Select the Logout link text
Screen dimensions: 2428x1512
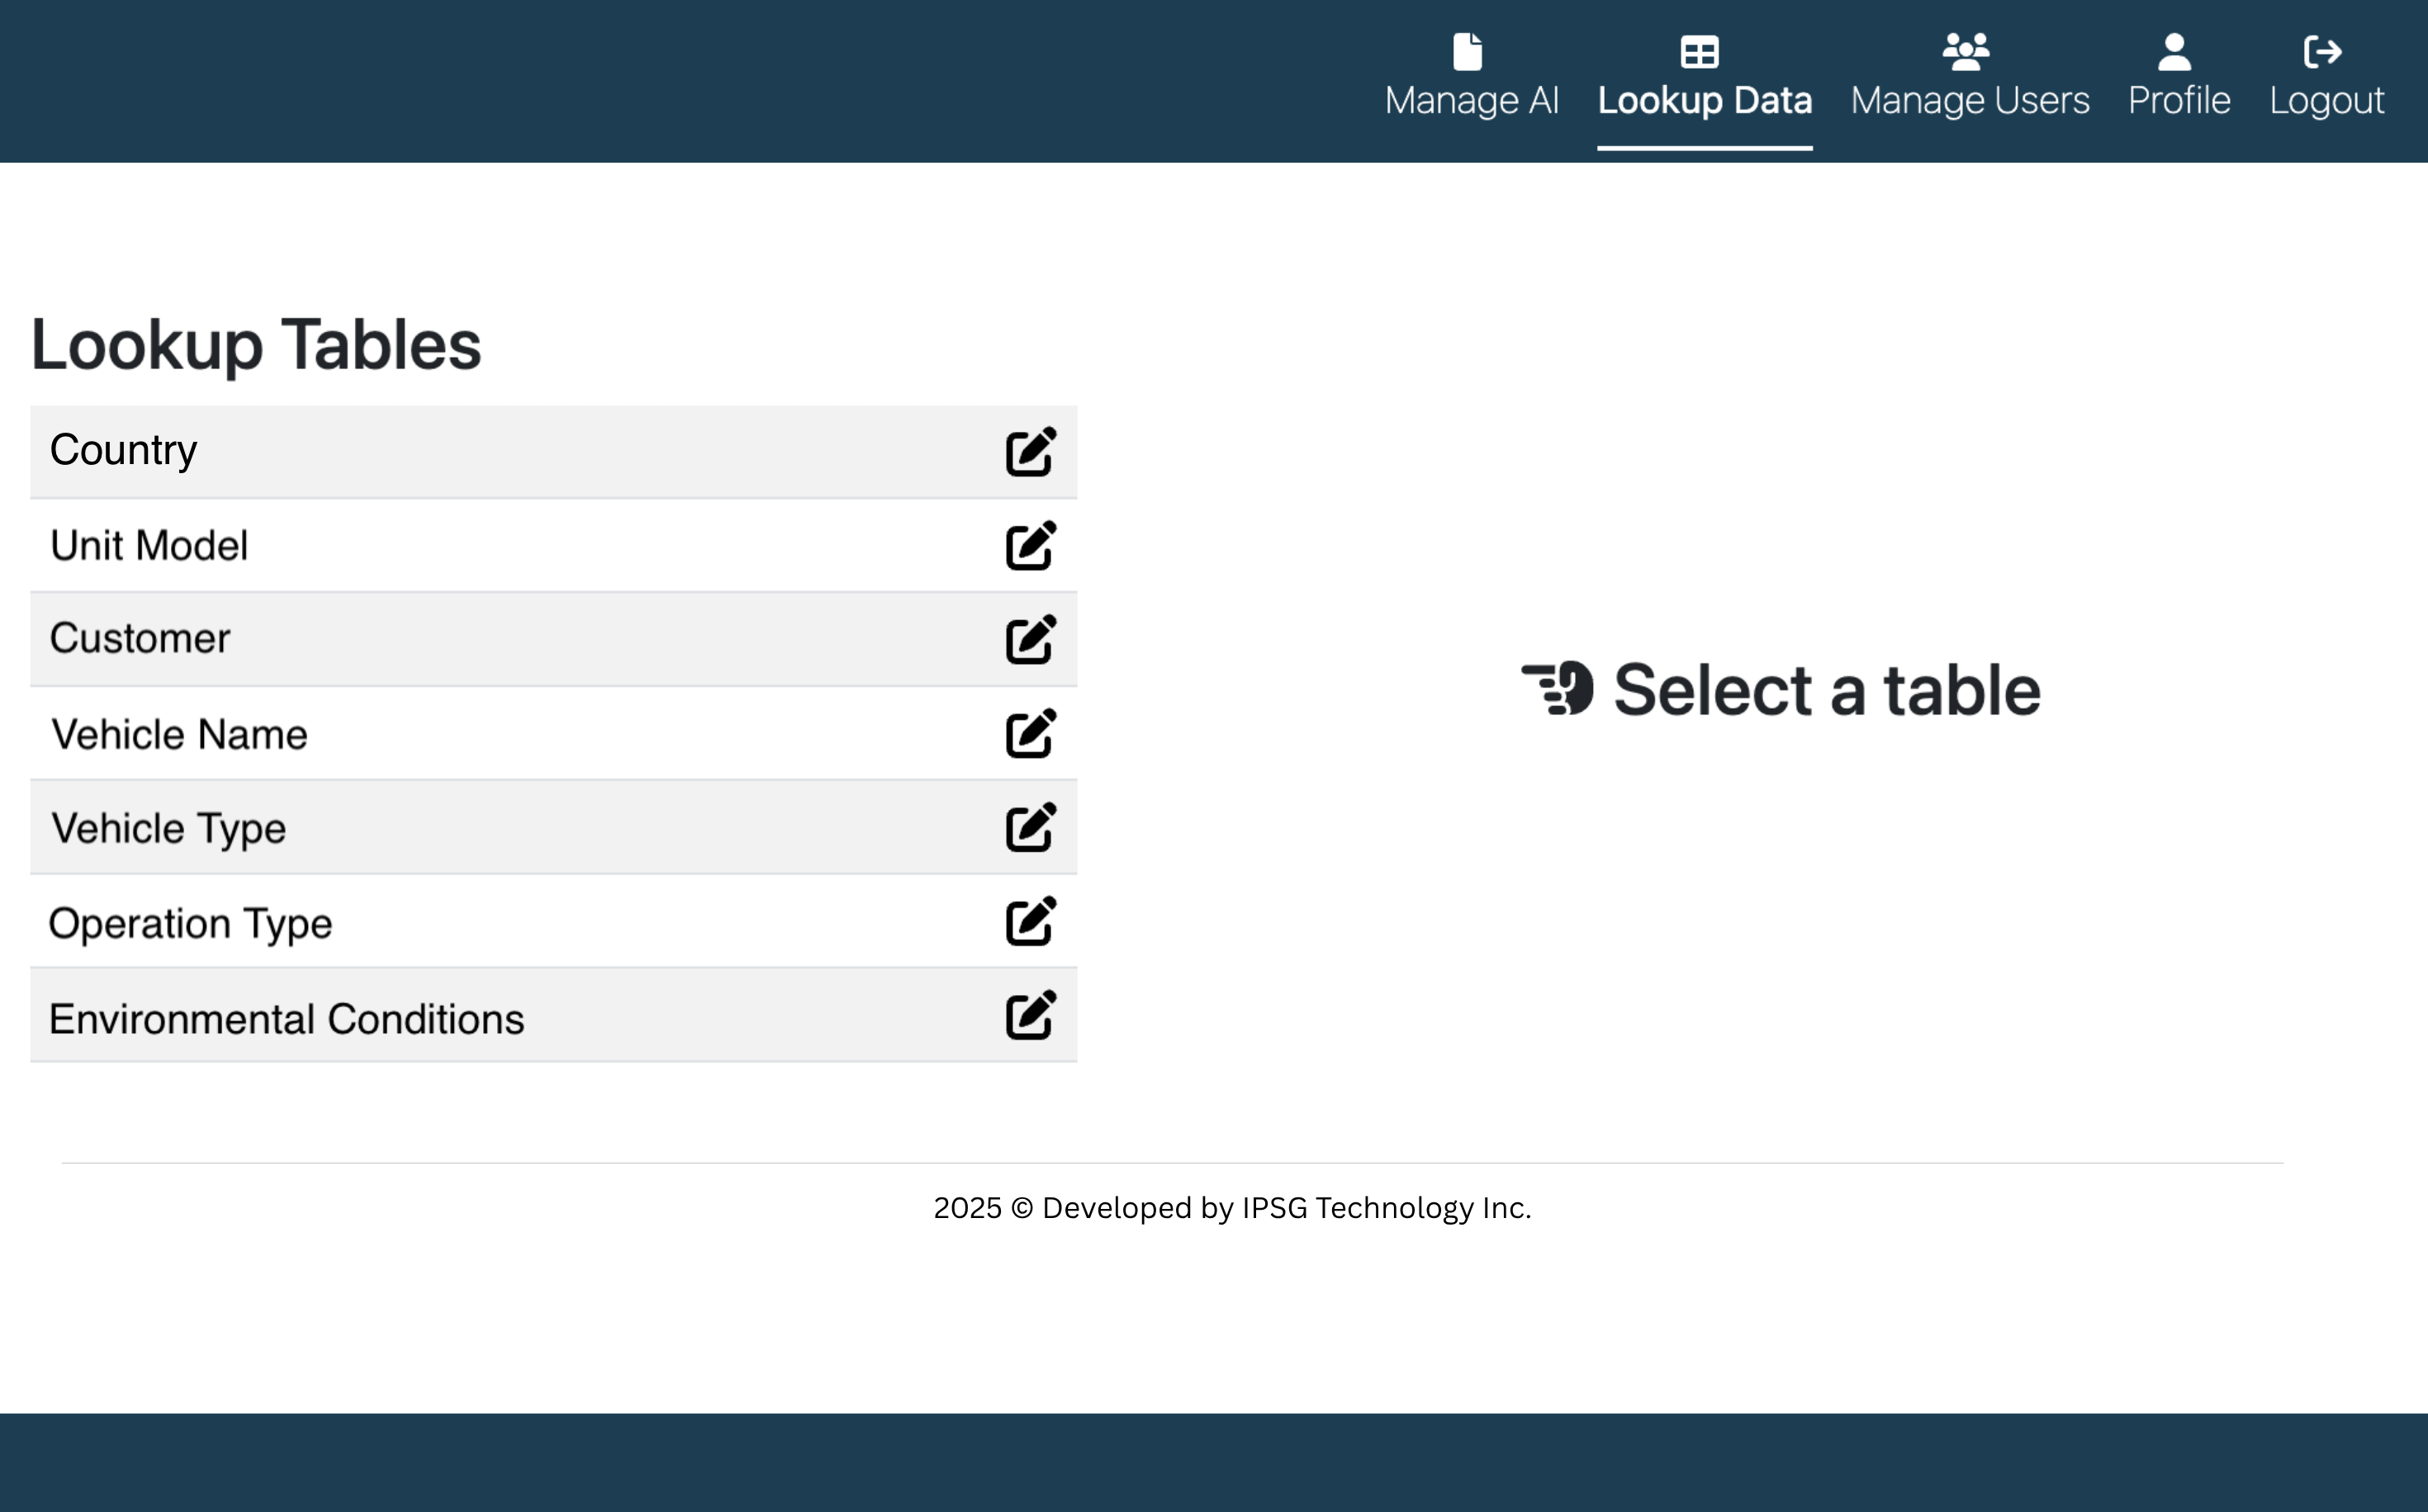click(x=2326, y=101)
